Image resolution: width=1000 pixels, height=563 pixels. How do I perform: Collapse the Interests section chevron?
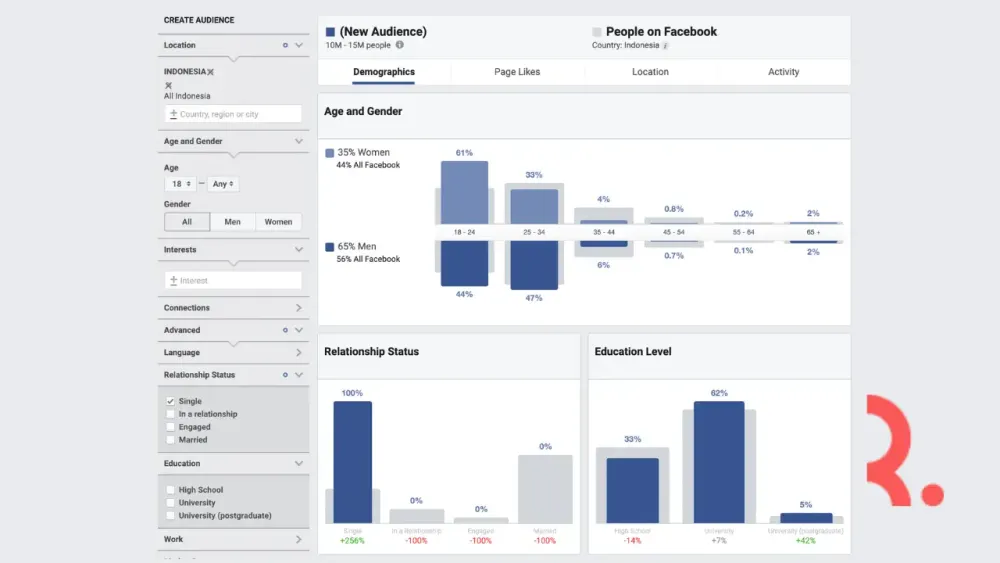click(x=298, y=250)
